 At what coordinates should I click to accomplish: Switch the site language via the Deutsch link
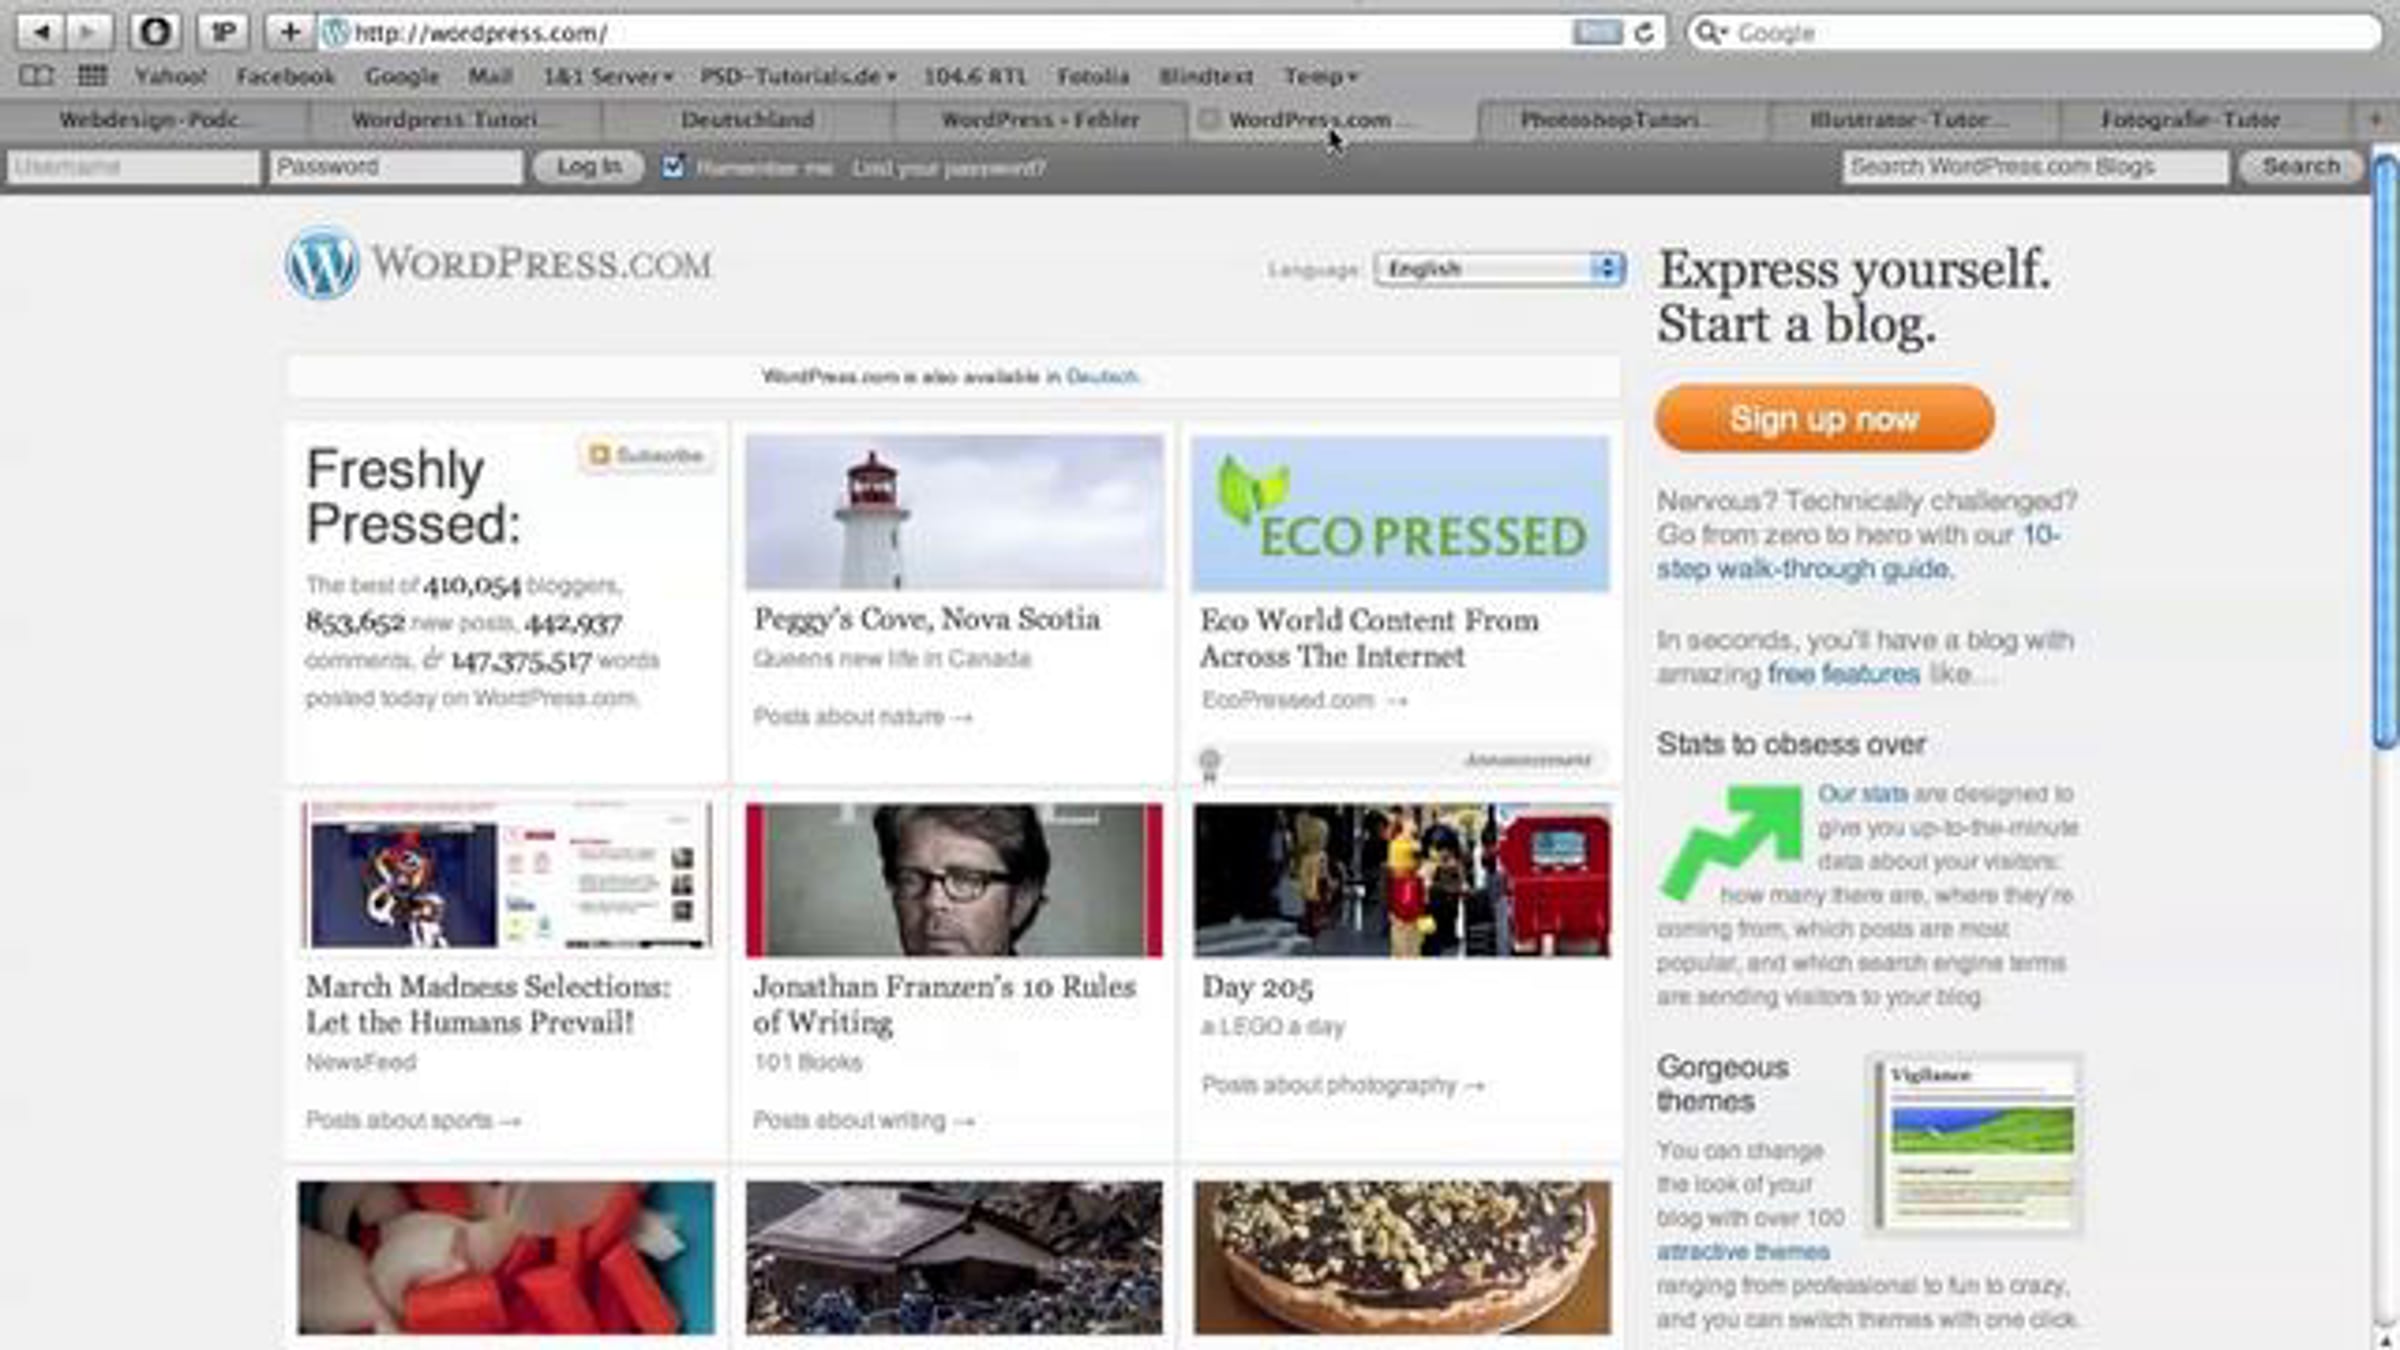pyautogui.click(x=1102, y=377)
